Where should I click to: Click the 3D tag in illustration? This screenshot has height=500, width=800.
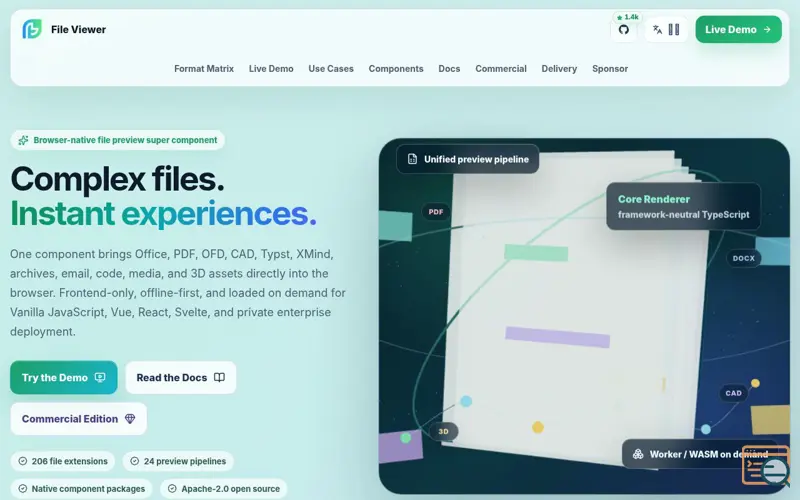pos(443,432)
